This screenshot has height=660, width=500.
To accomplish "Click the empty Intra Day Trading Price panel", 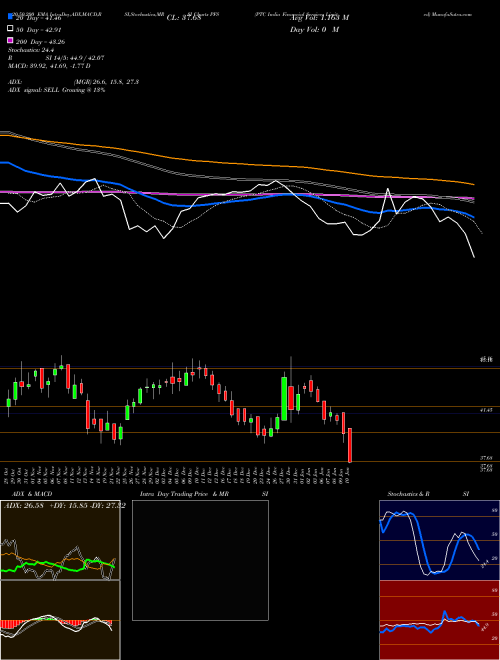I will [x=200, y=560].
